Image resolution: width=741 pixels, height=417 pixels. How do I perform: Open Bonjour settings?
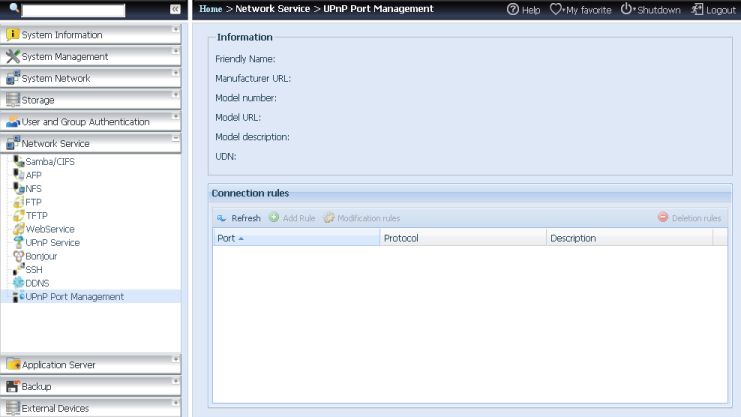[x=41, y=256]
